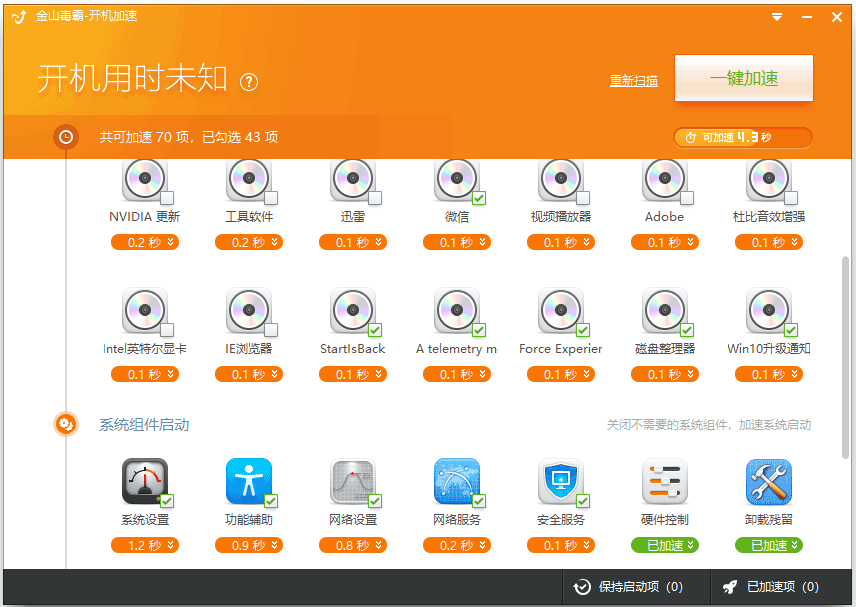Open the 网络服务 globe icon

tap(457, 481)
